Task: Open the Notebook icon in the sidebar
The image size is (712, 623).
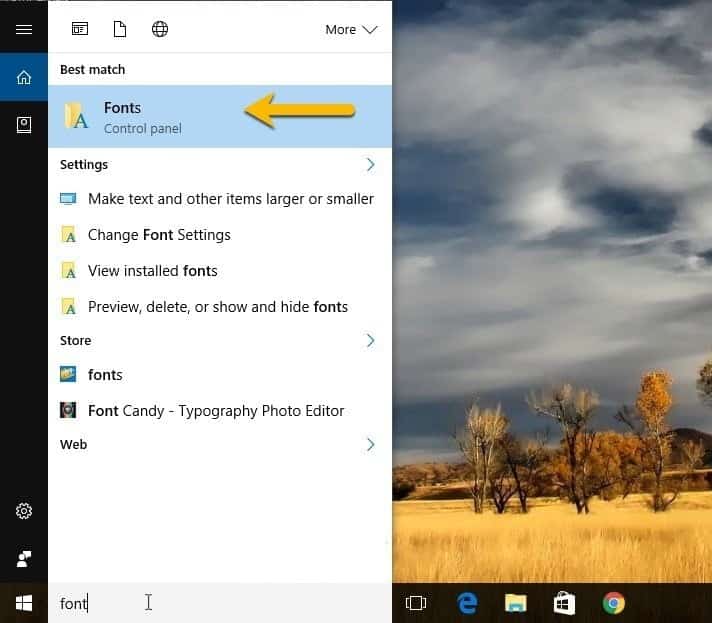Action: [x=24, y=125]
